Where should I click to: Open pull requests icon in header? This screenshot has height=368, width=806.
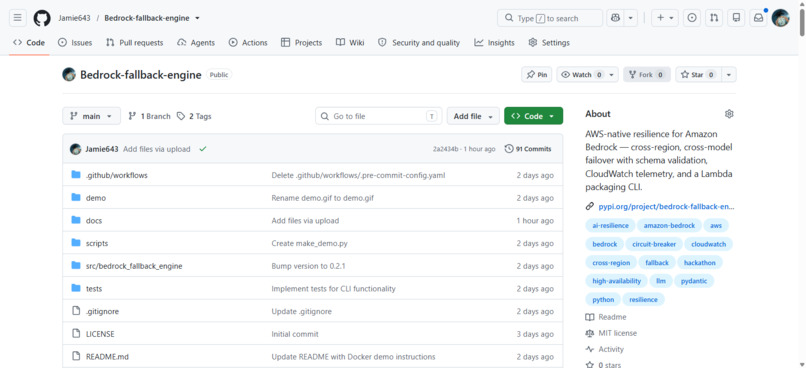[714, 18]
